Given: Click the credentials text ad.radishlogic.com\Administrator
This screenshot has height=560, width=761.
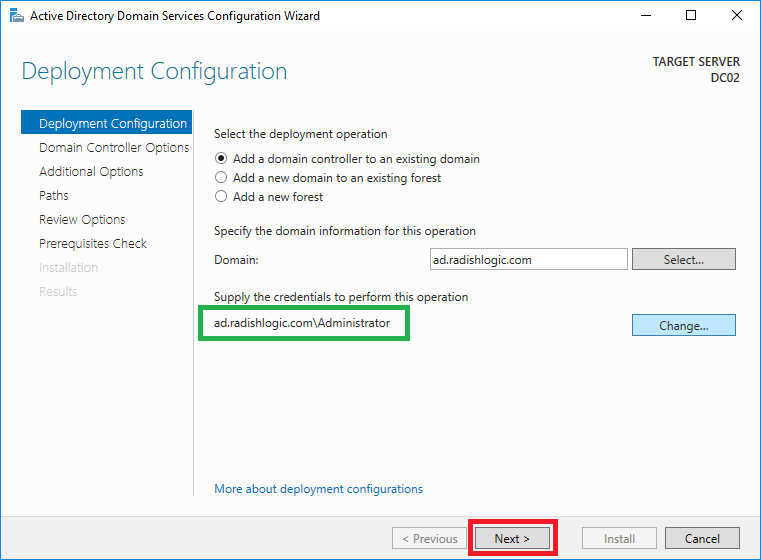Looking at the screenshot, I should pos(302,323).
